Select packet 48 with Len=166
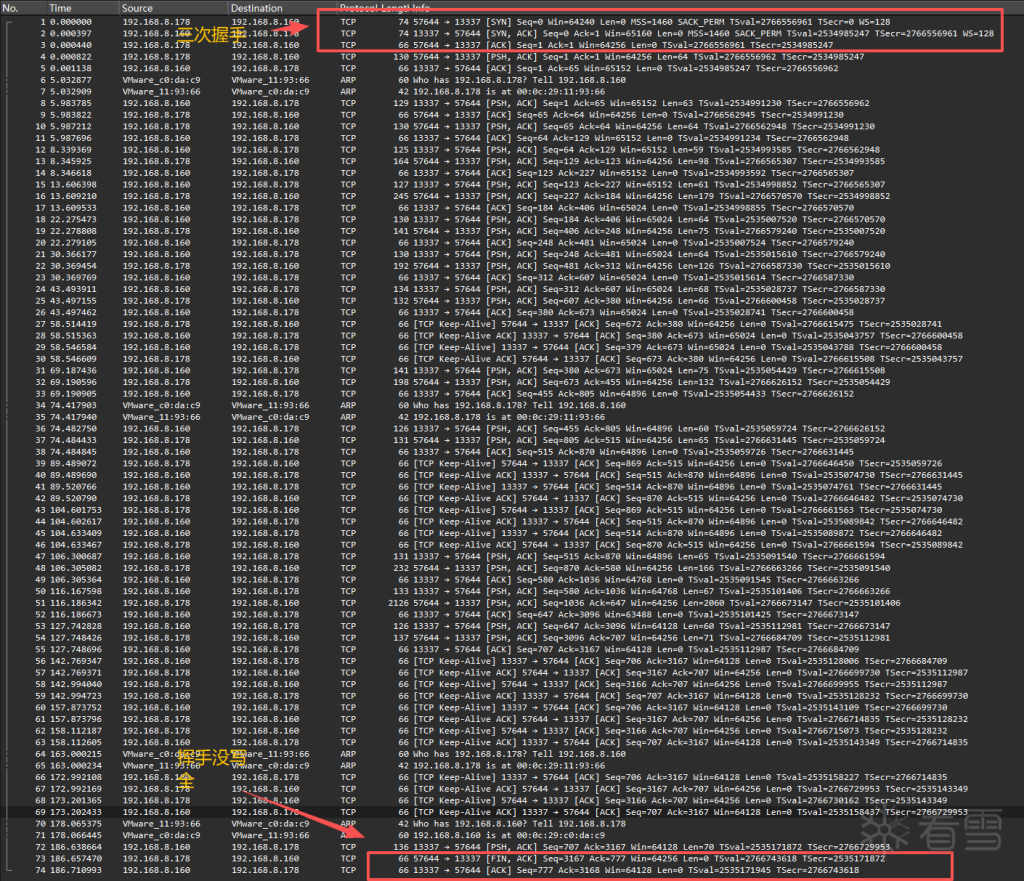Screen dimensions: 1024x881 coord(512,568)
